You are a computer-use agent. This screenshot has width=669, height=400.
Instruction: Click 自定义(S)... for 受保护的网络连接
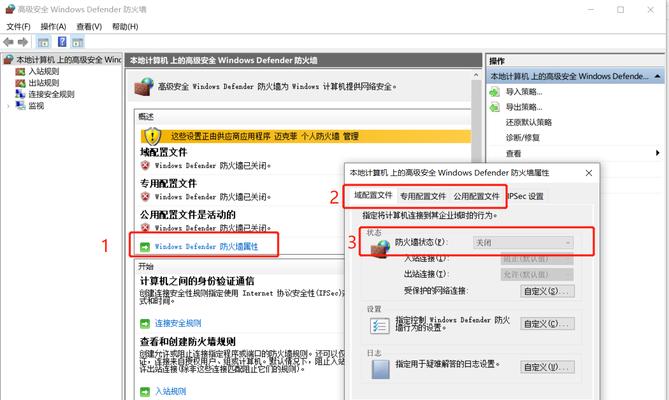click(547, 291)
